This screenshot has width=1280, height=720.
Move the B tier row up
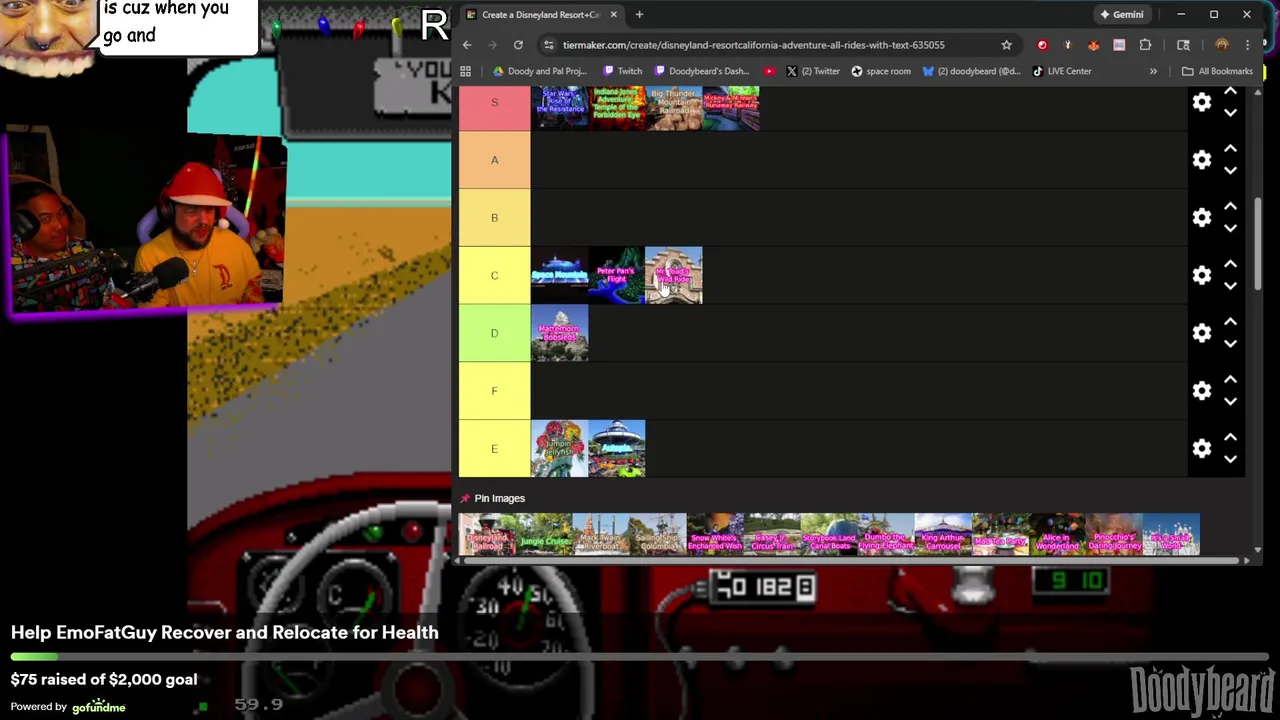pos(1230,206)
